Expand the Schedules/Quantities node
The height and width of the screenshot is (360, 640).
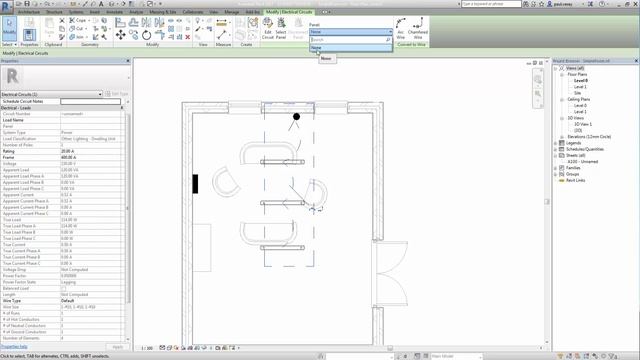click(556, 149)
